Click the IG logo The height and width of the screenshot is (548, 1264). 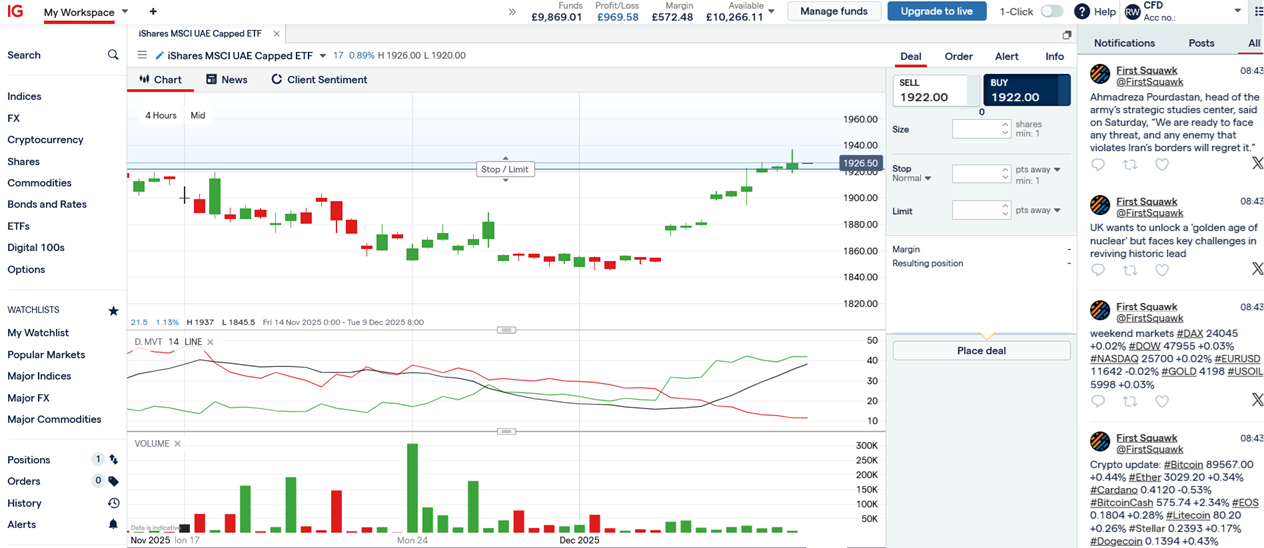click(x=15, y=11)
